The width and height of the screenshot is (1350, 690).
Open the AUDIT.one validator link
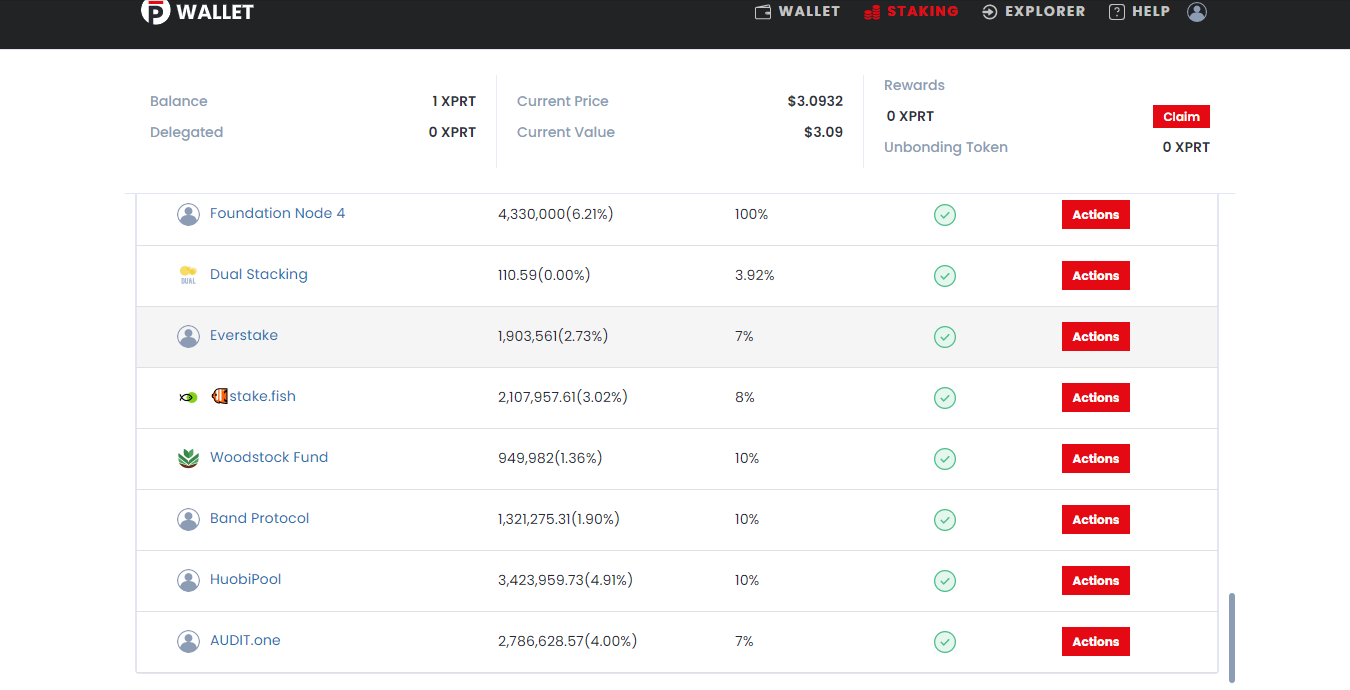tap(245, 640)
